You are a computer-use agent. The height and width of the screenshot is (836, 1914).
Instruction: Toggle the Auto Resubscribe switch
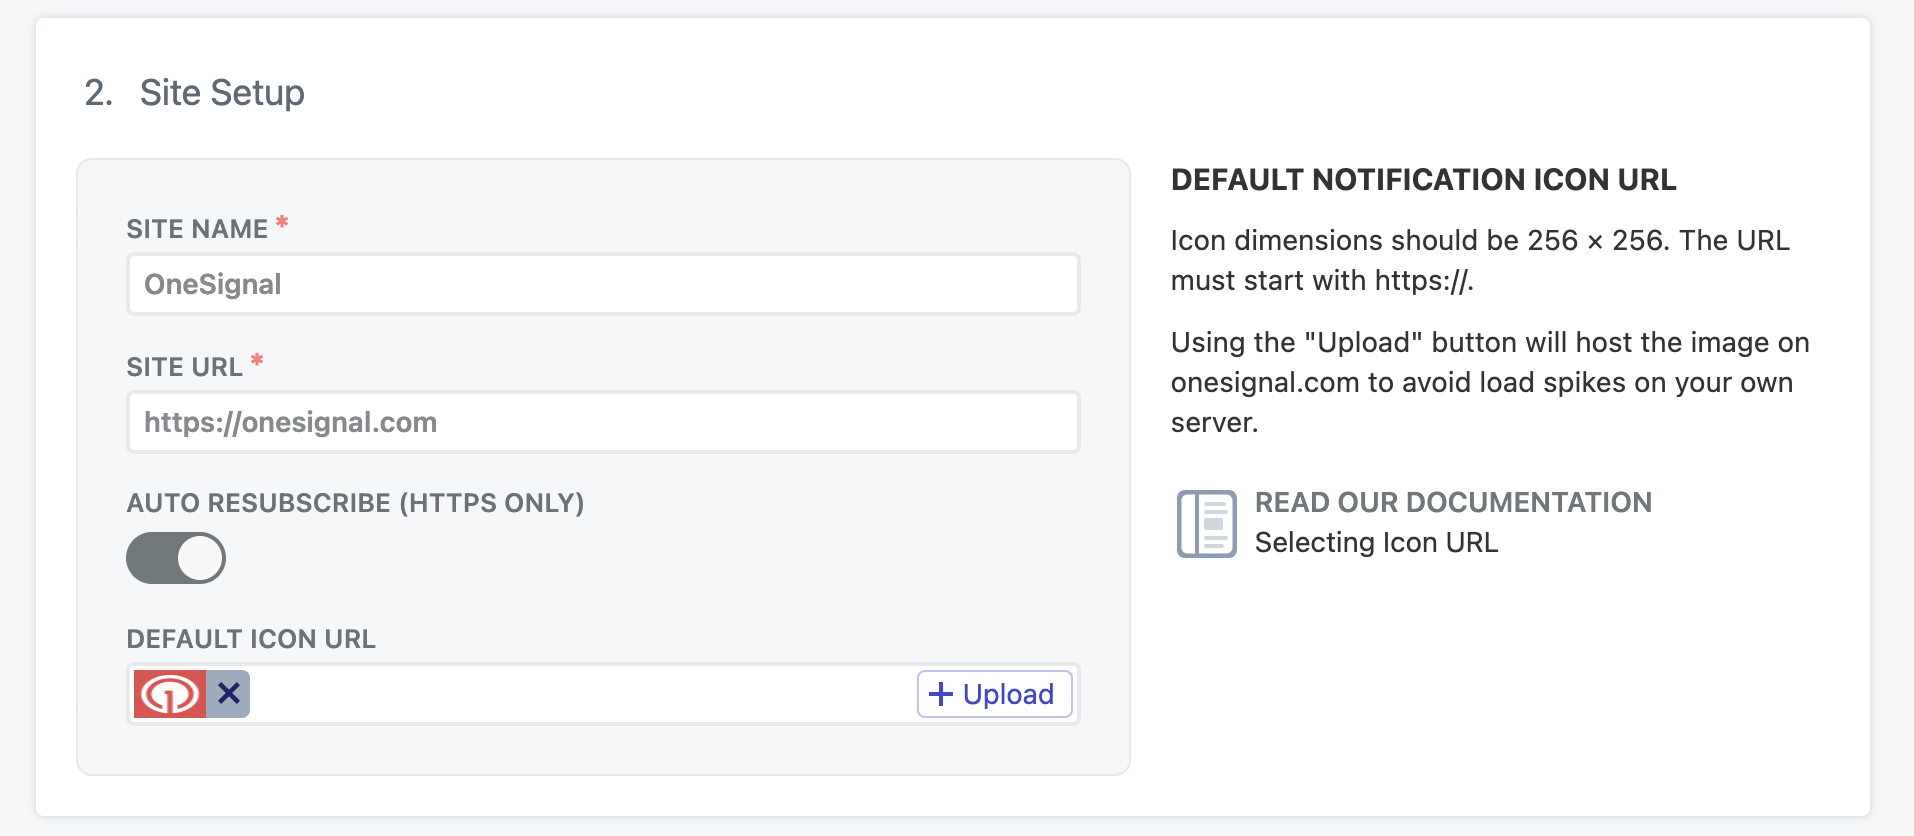coord(176,558)
